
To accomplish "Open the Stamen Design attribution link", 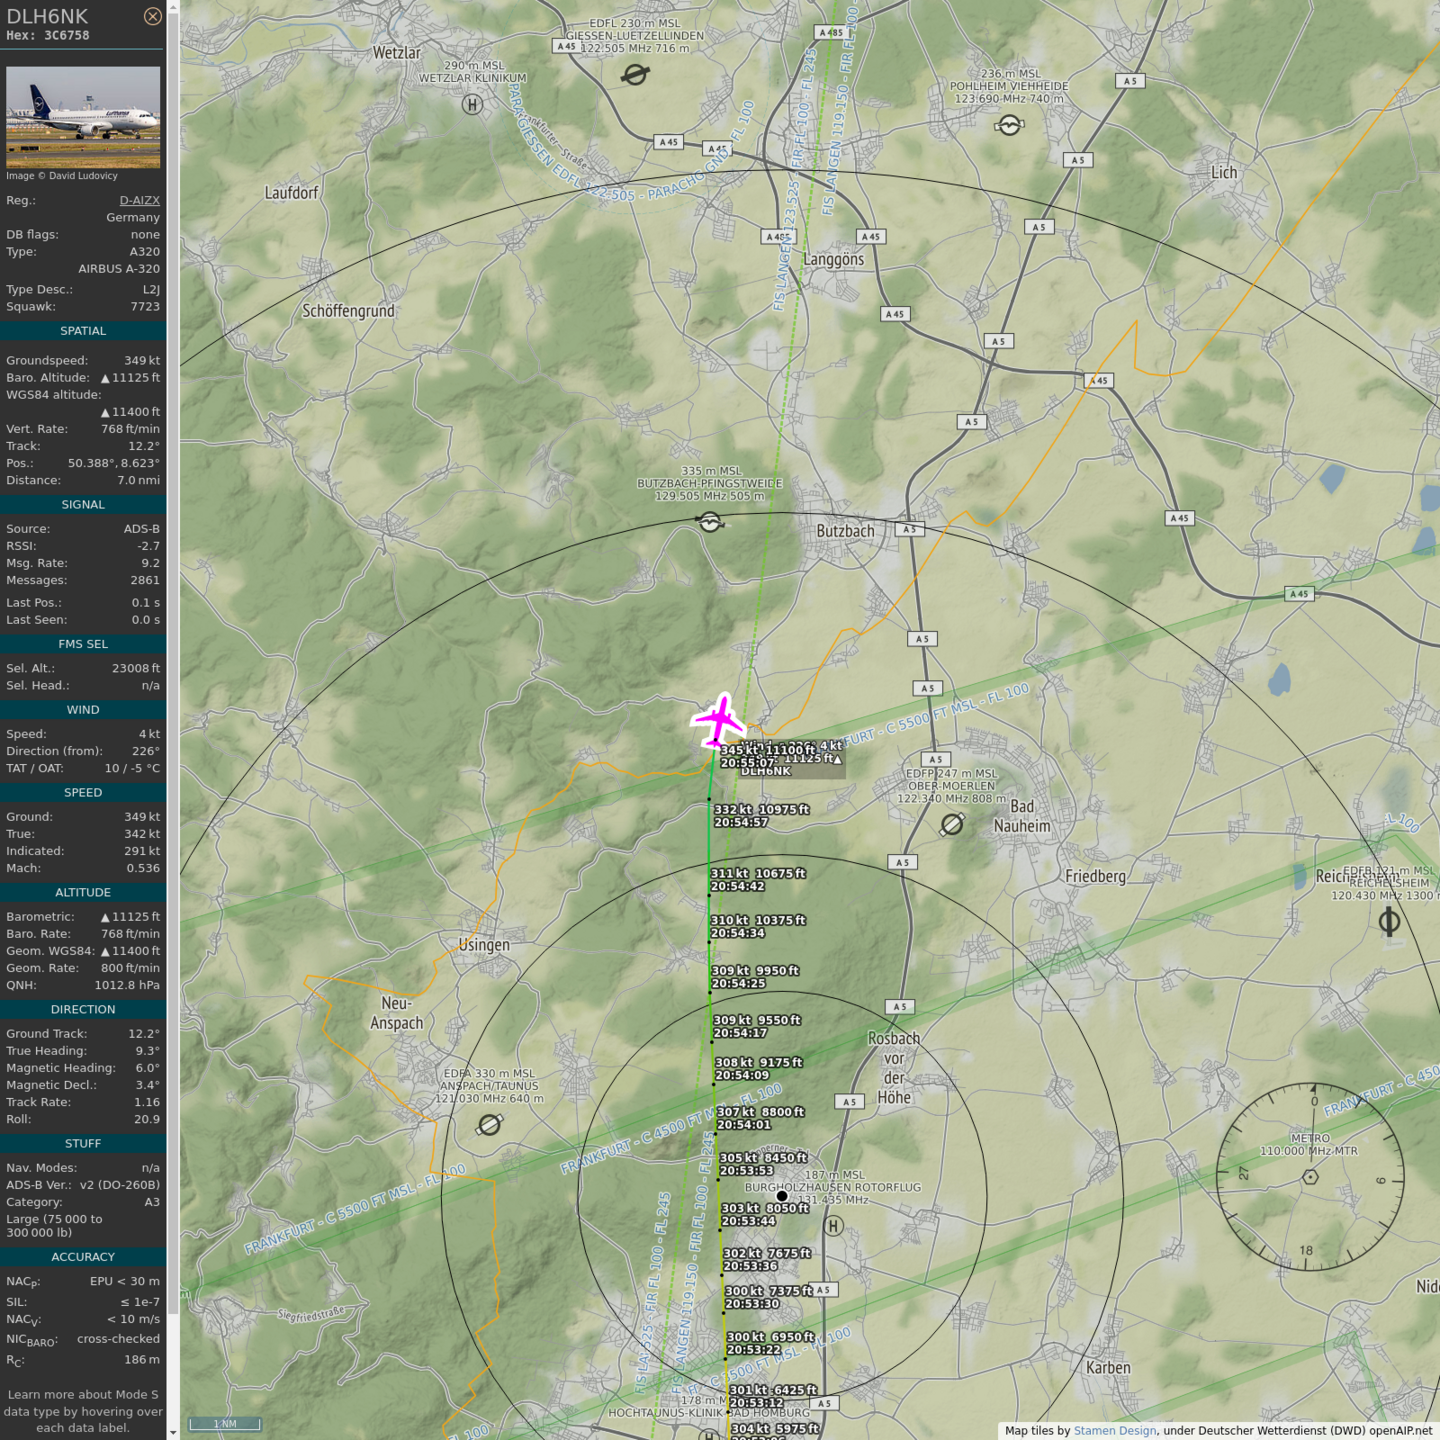I will click(1114, 1430).
